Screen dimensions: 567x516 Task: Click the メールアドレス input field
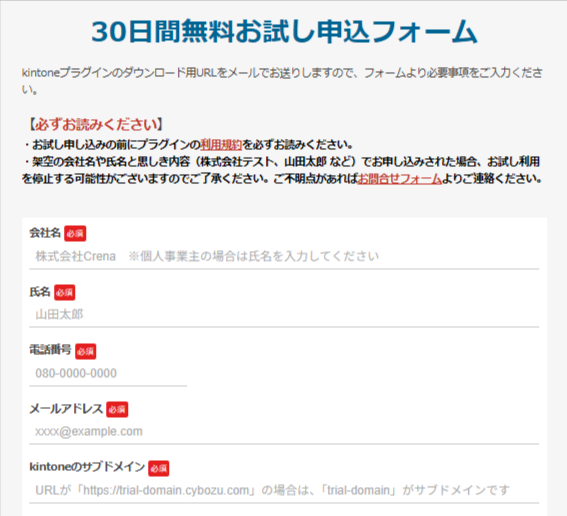(284, 432)
